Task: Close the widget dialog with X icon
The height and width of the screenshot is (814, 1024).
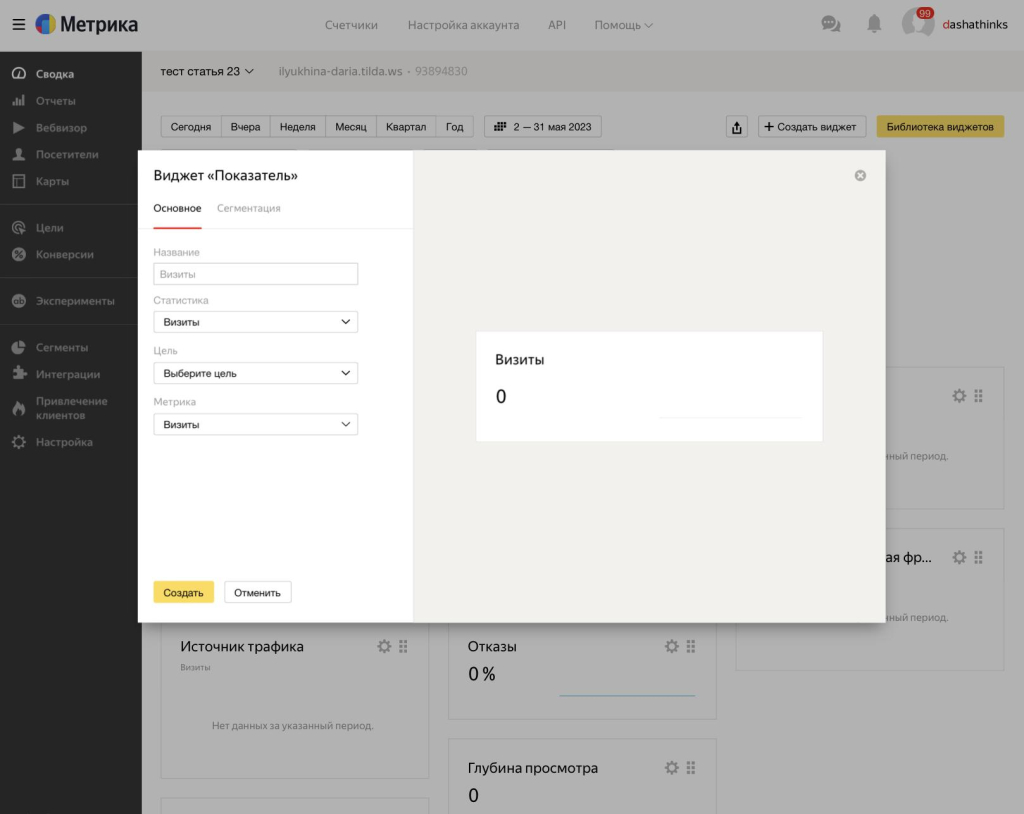Action: tap(860, 176)
